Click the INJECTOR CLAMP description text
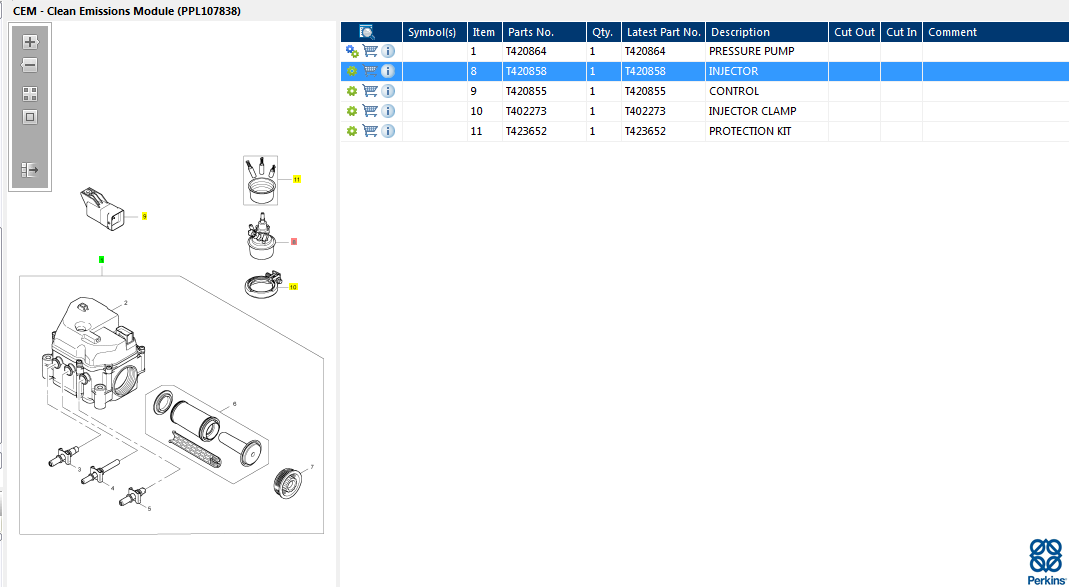 [753, 111]
